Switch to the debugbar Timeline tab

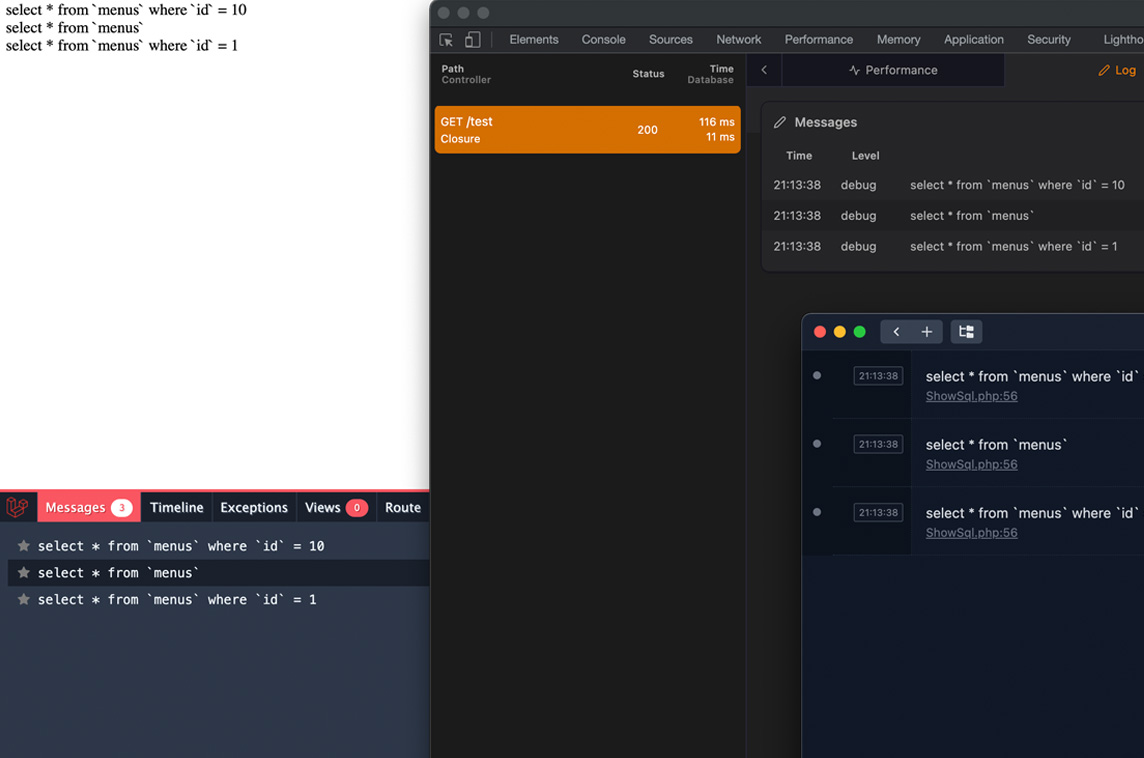177,507
